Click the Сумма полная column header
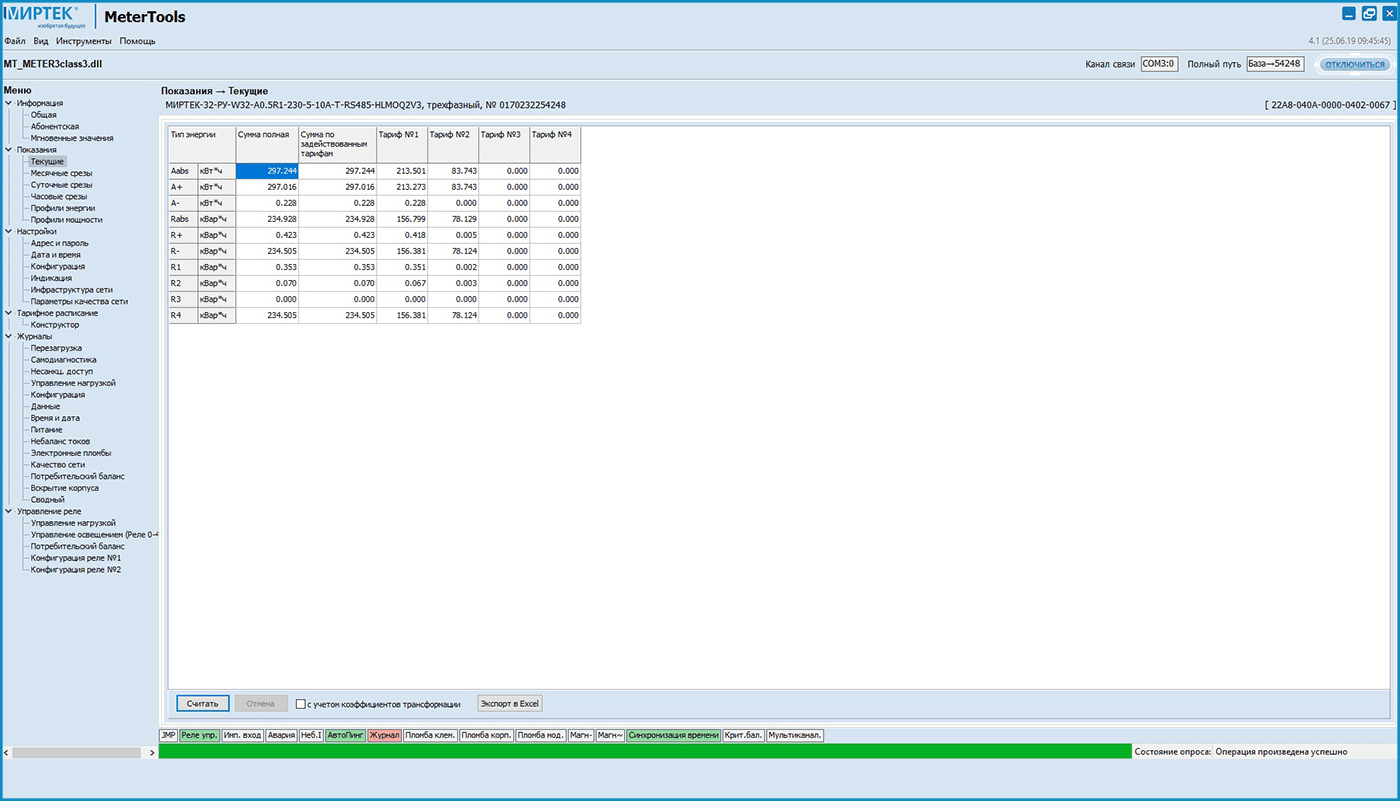 267,145
